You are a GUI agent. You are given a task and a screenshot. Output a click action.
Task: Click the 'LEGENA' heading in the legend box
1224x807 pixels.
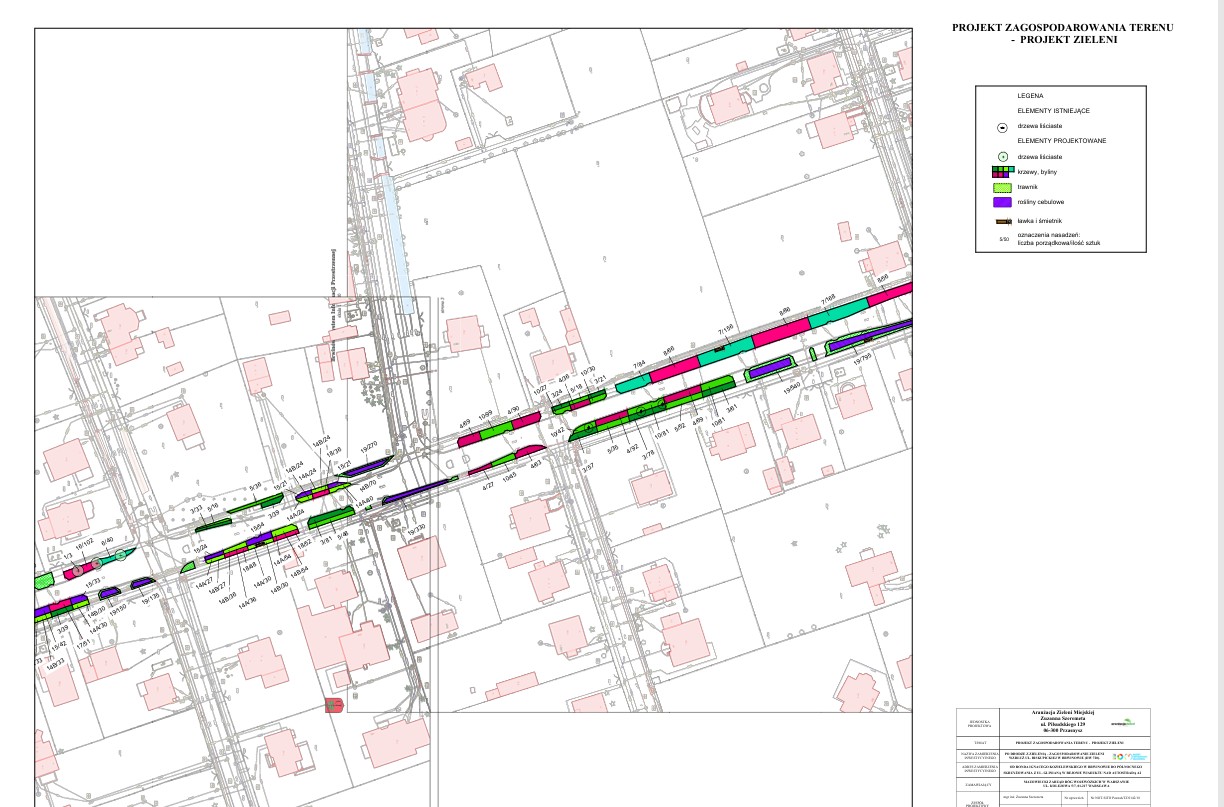(1030, 95)
